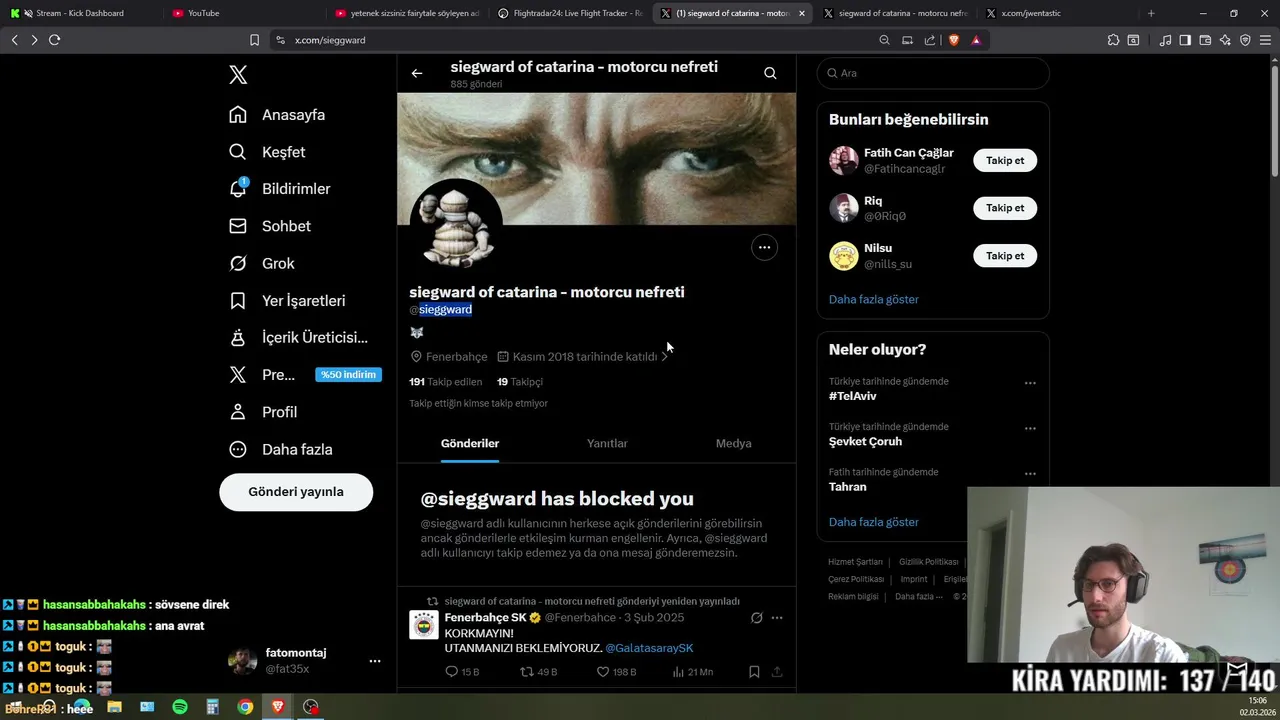The image size is (1280, 720).
Task: Toggle browser sidebar panel
Action: [x=1185, y=40]
